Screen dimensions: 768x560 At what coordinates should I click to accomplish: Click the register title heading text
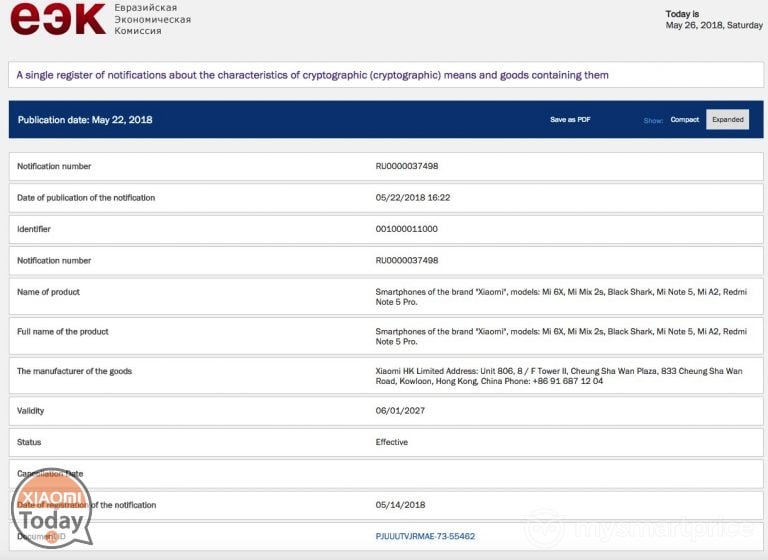coord(312,75)
